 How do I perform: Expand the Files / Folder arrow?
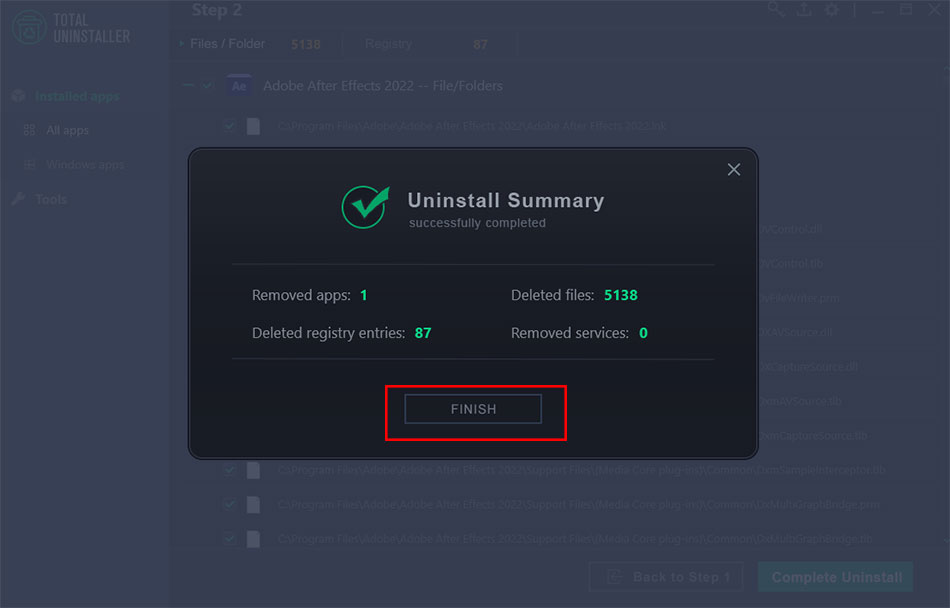click(x=181, y=44)
